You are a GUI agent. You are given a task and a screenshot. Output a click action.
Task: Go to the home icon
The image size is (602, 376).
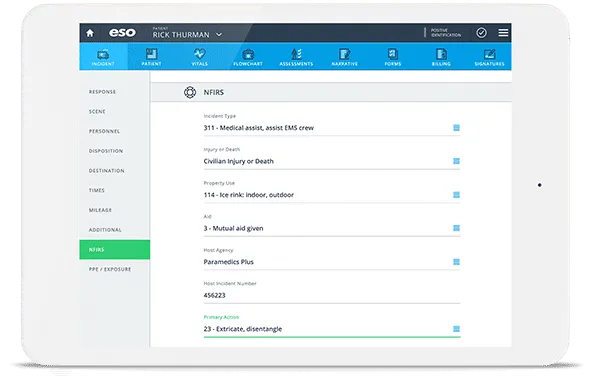tap(90, 33)
